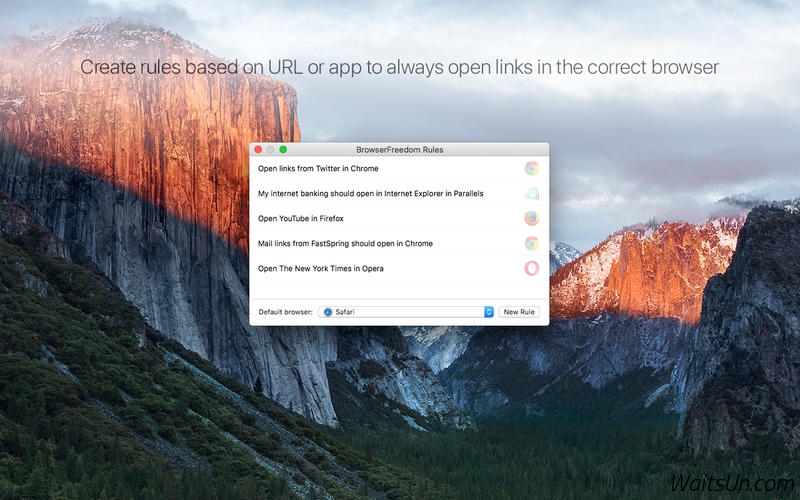Click the Chrome icon in the FastSpring rule
The width and height of the screenshot is (800, 500).
532,243
